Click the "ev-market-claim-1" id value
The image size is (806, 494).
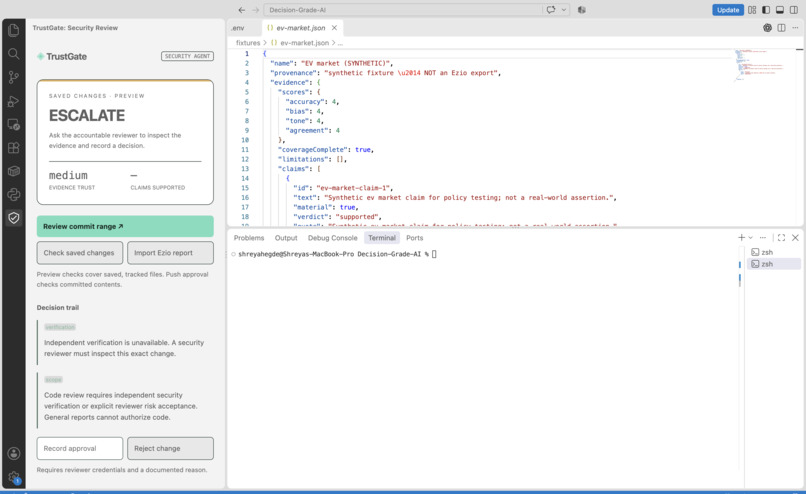click(x=353, y=188)
